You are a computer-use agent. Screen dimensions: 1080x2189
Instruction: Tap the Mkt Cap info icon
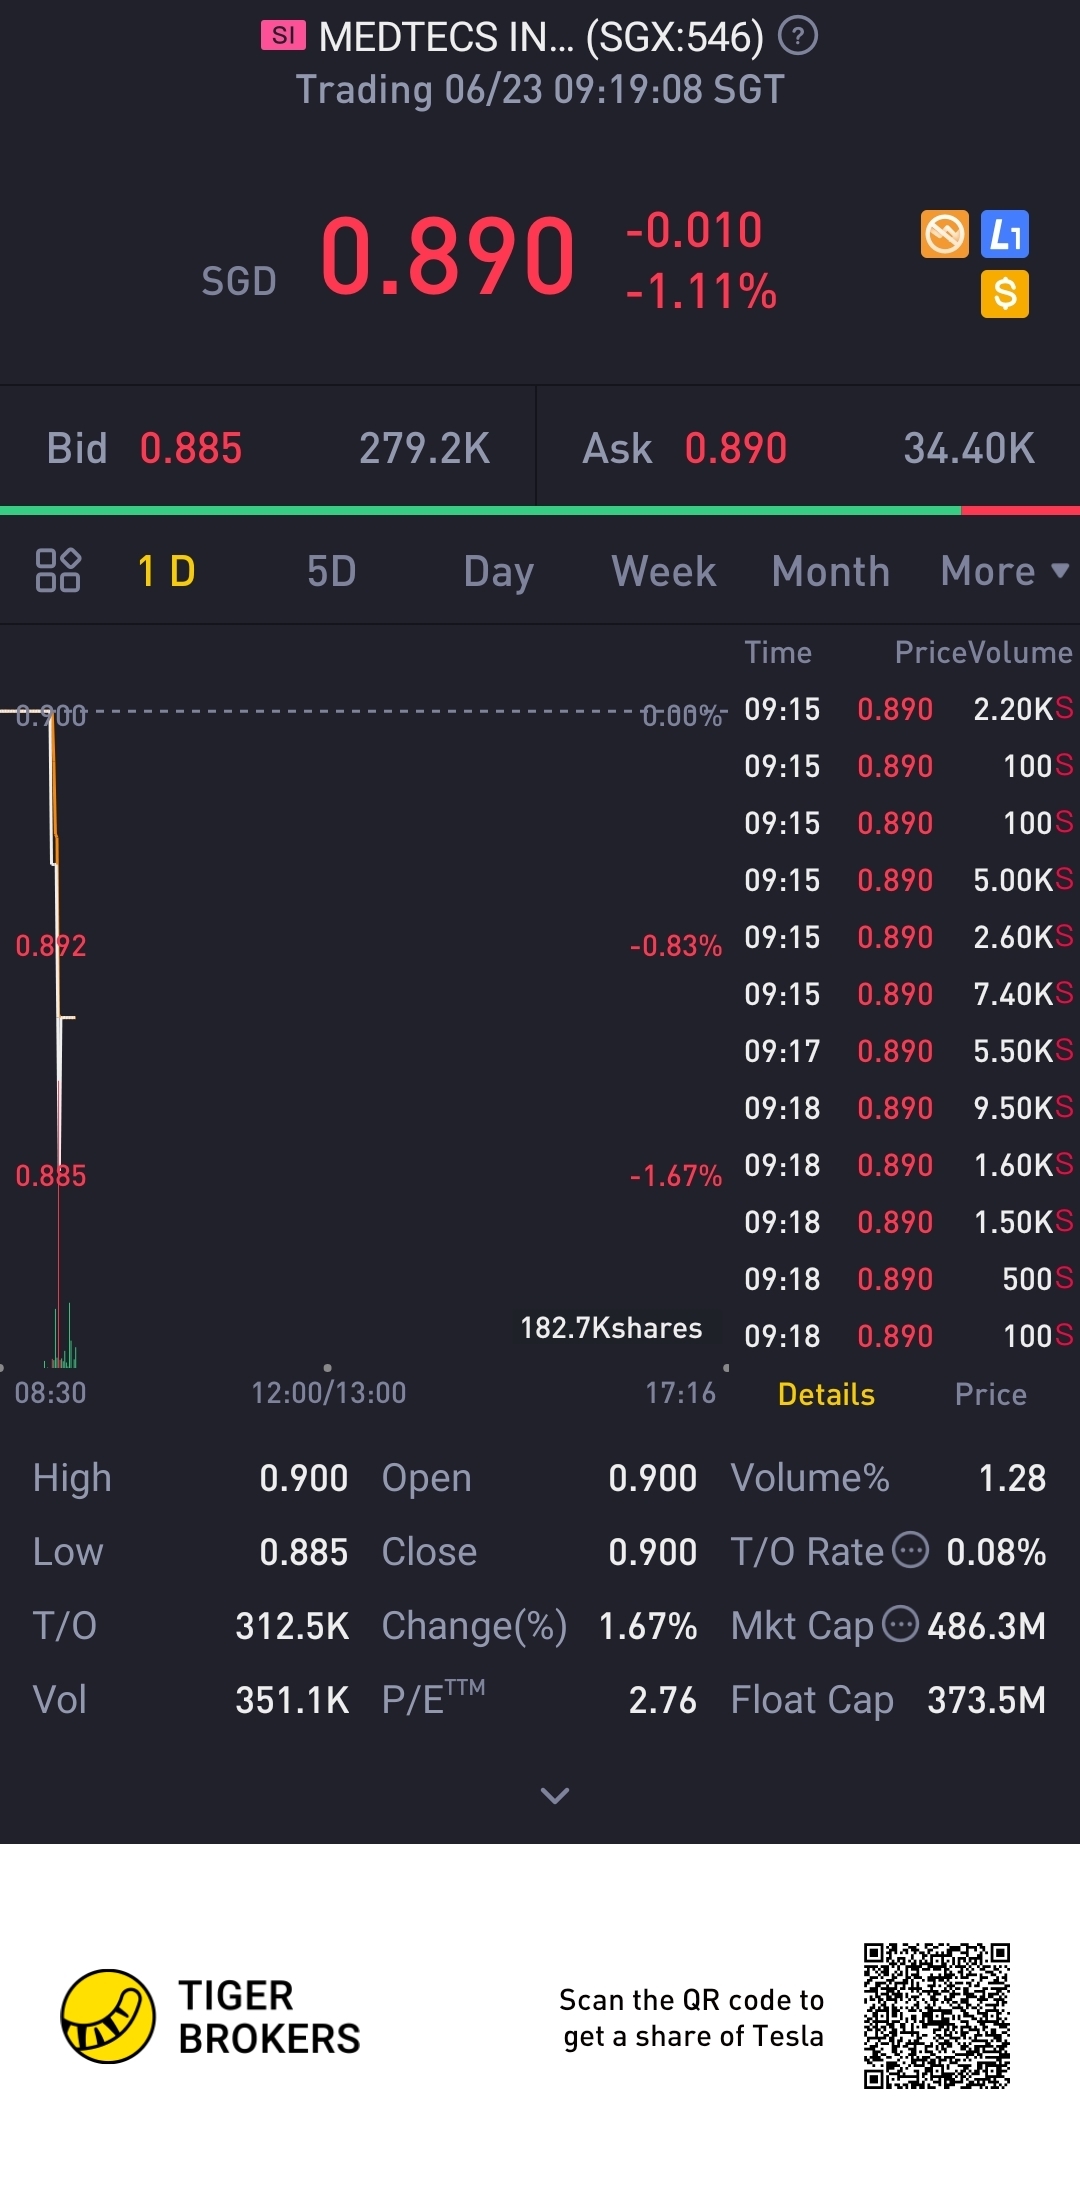tap(900, 1624)
